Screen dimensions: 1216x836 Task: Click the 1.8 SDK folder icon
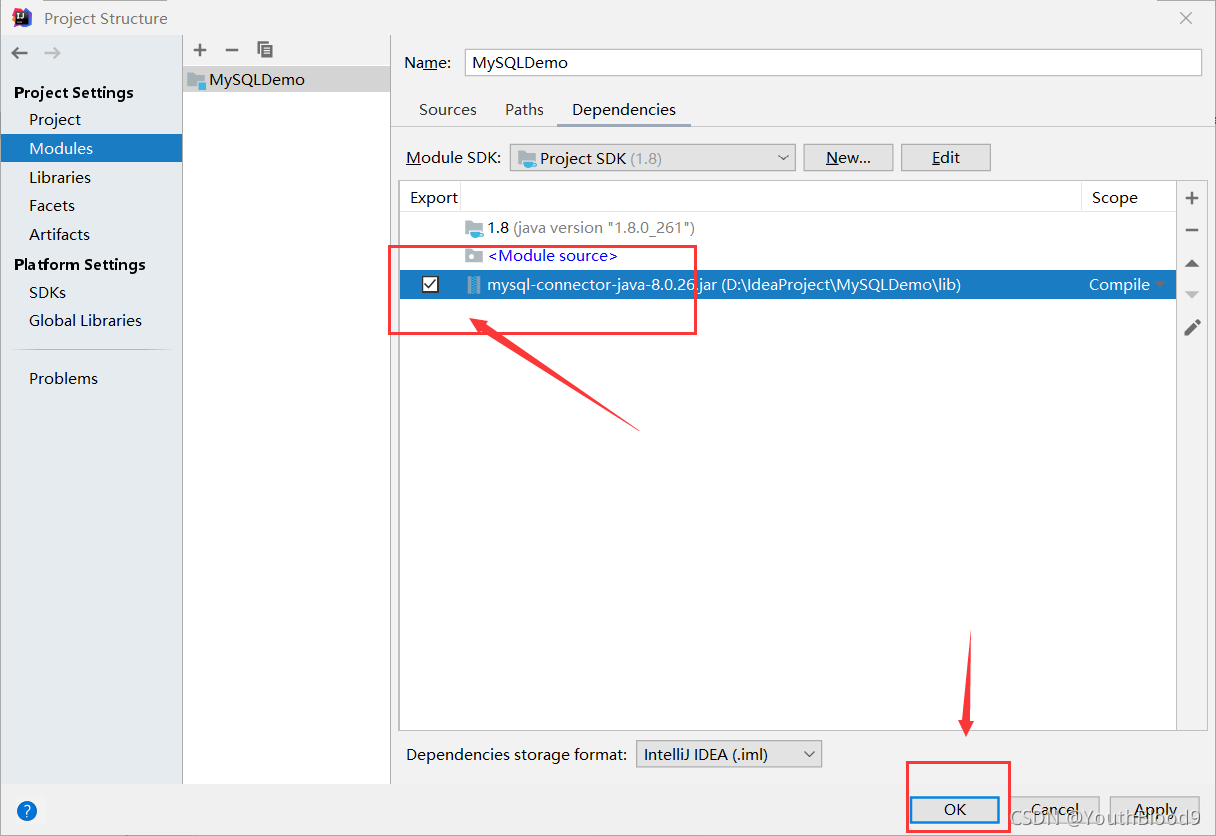(474, 228)
